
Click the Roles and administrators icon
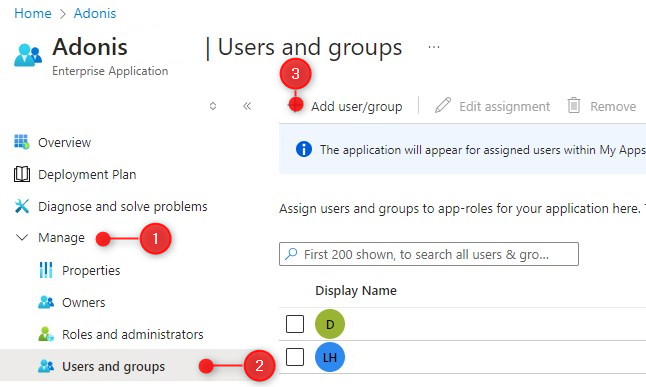[46, 334]
